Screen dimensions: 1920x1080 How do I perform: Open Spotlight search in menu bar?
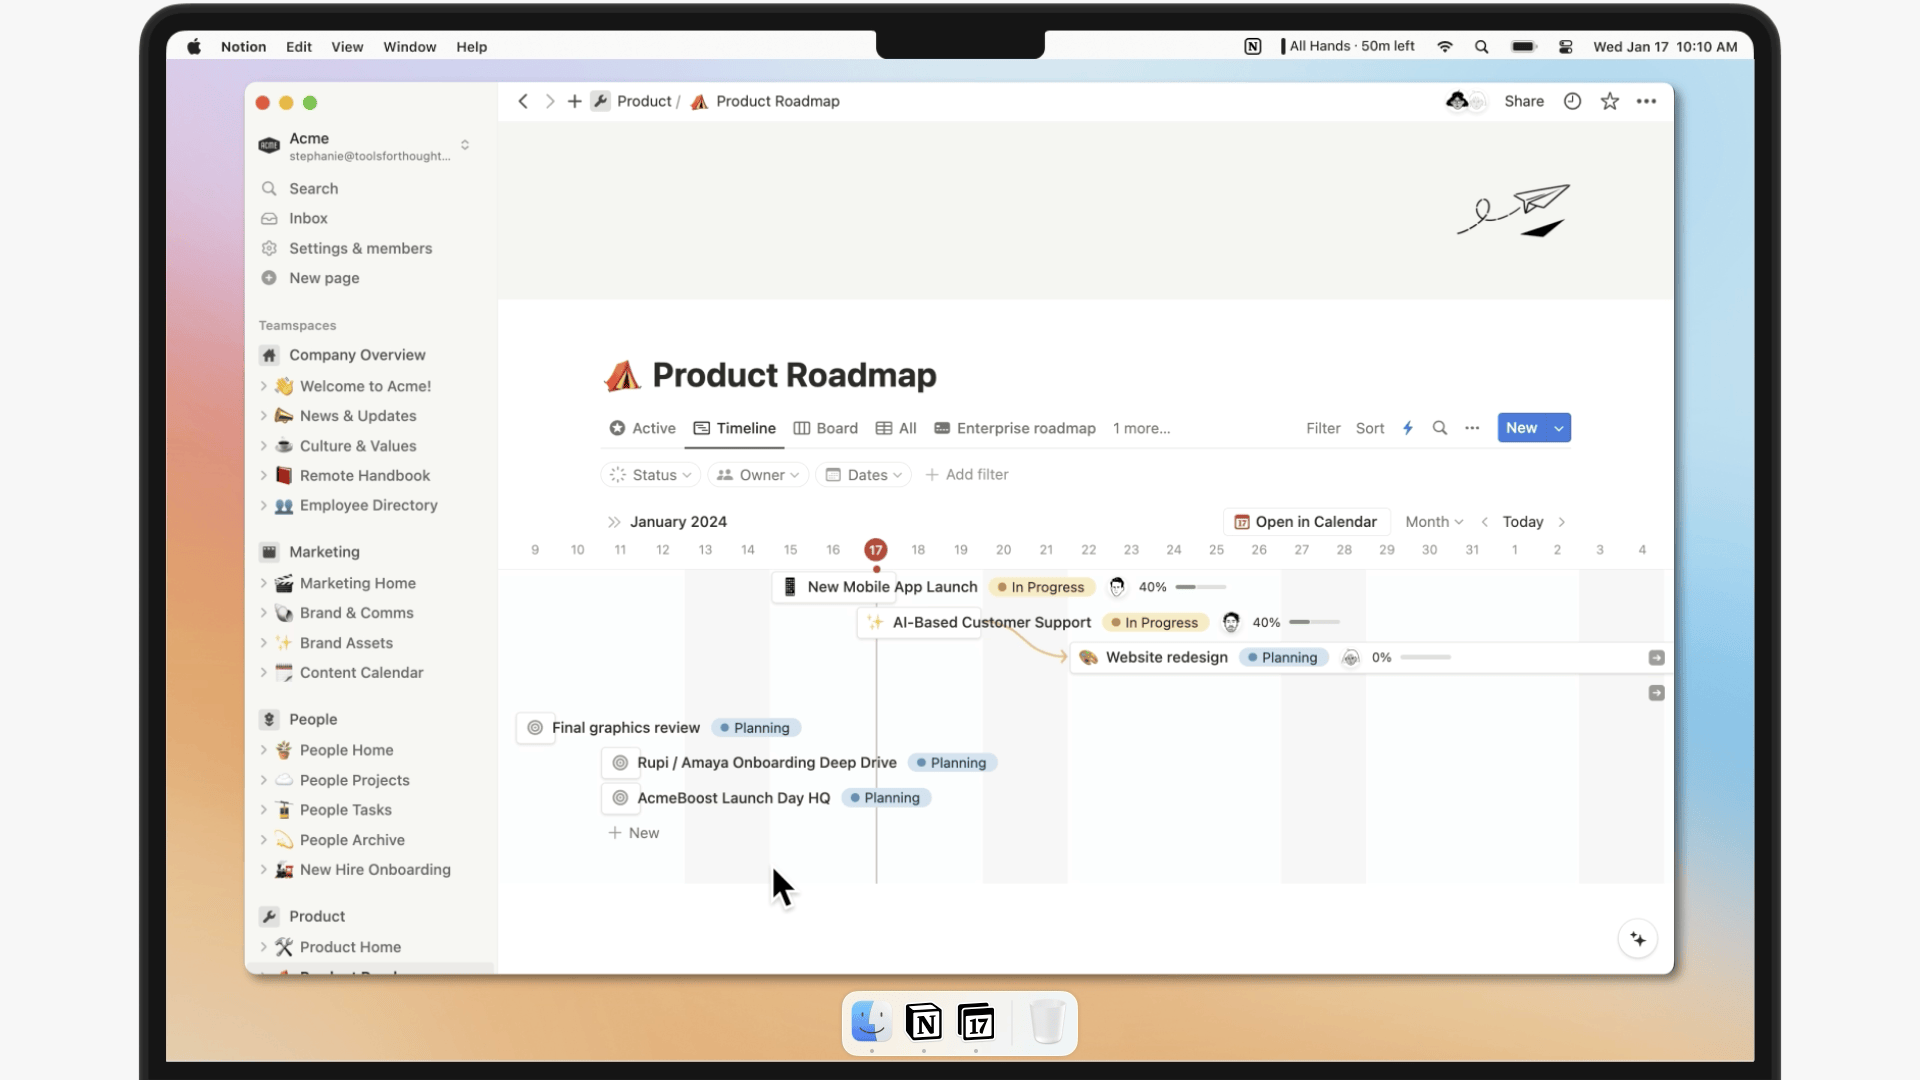point(1481,47)
